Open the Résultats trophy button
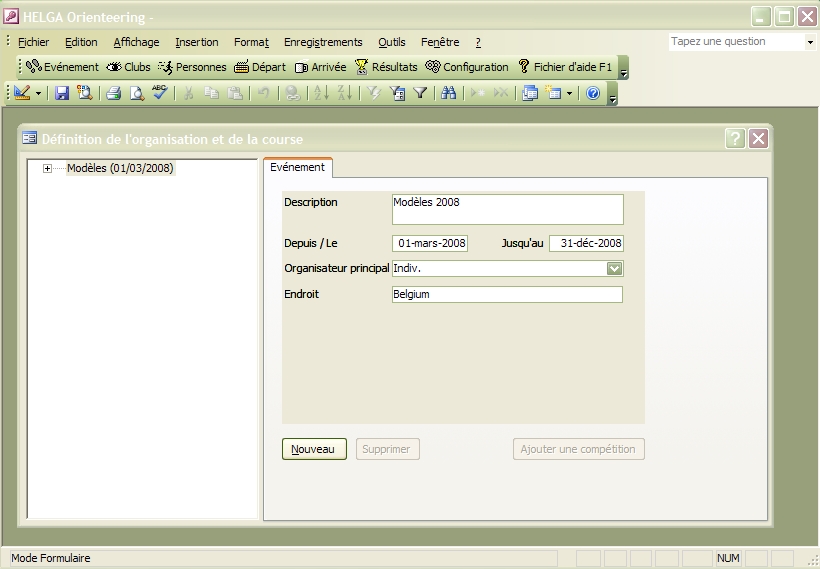The height and width of the screenshot is (569, 820). point(386,67)
